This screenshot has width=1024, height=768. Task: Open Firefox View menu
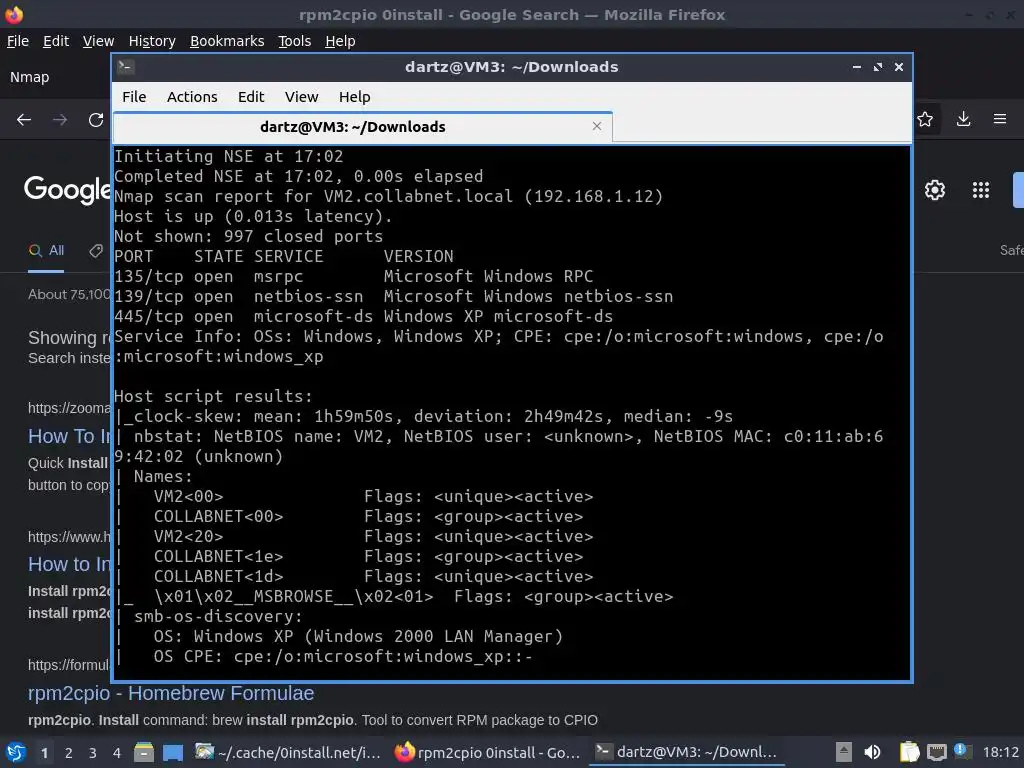click(98, 41)
